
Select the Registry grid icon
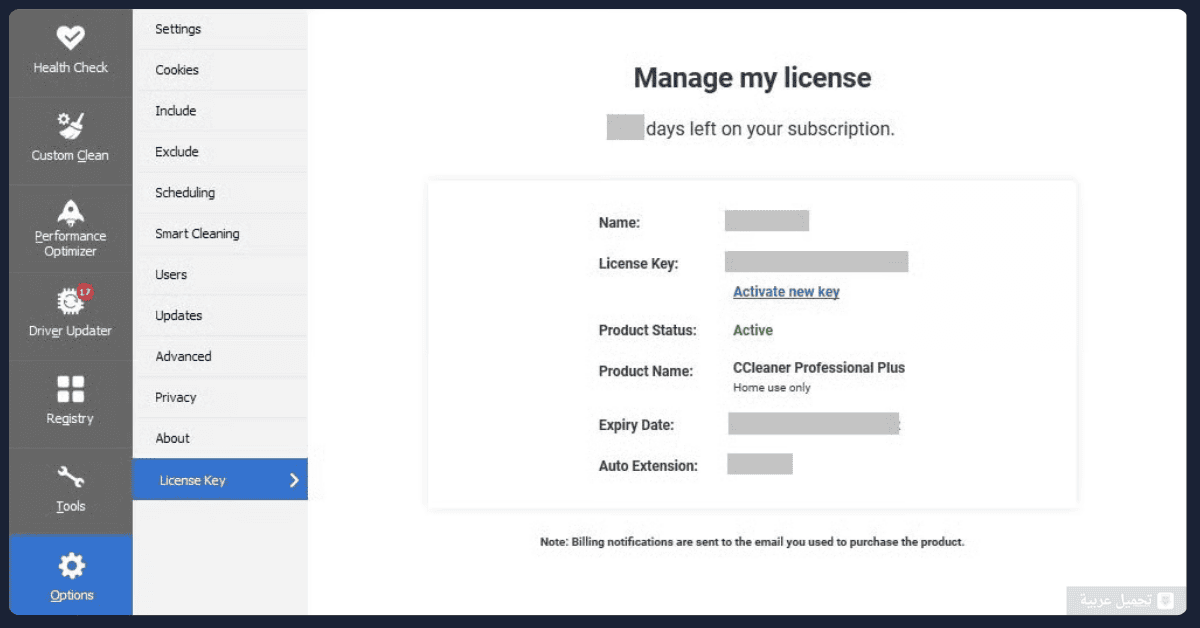point(70,389)
